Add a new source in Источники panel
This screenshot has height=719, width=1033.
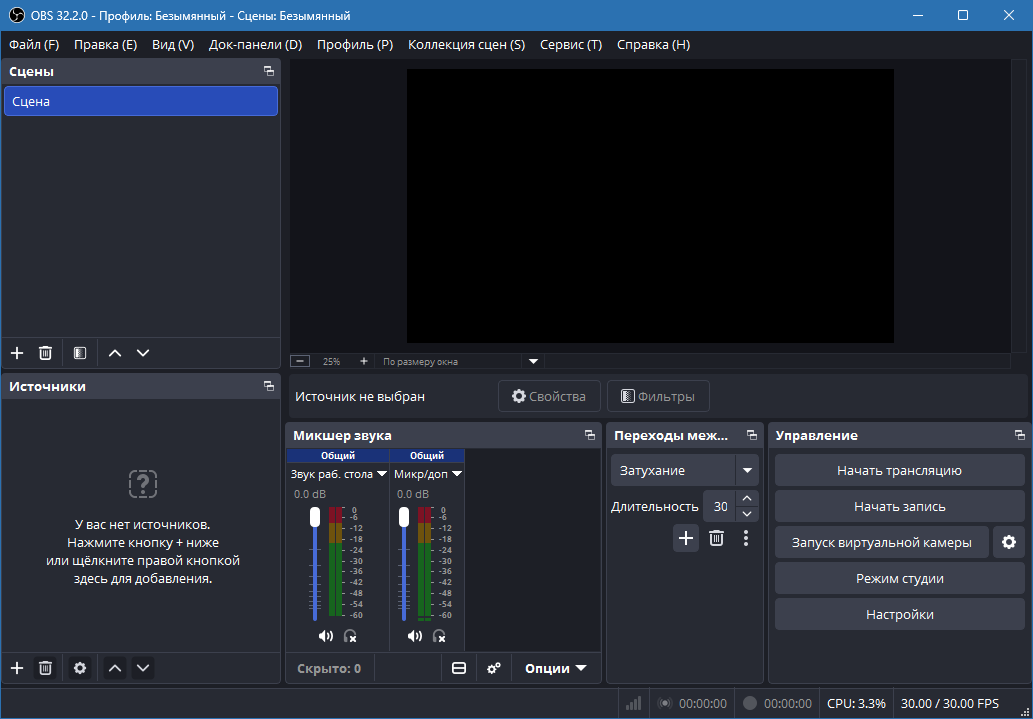tap(17, 668)
